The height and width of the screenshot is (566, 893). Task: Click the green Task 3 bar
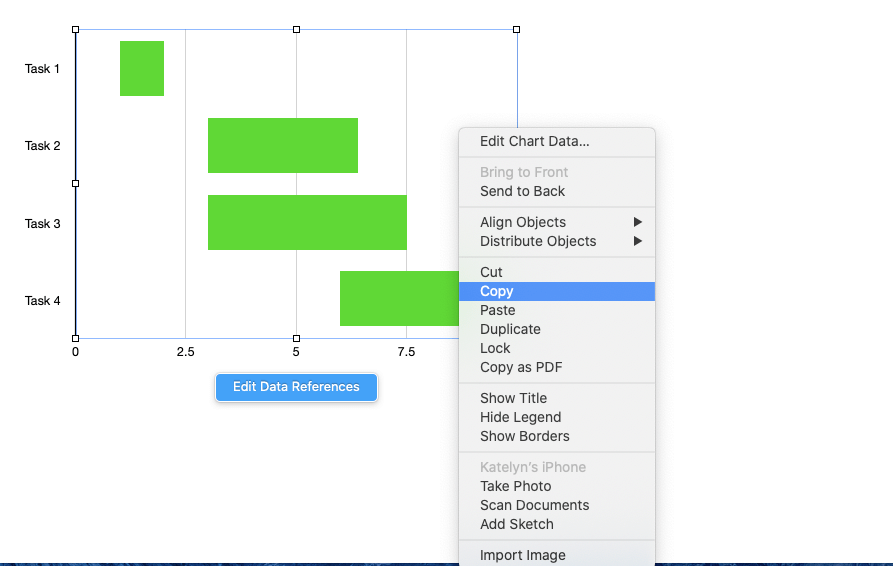[307, 222]
